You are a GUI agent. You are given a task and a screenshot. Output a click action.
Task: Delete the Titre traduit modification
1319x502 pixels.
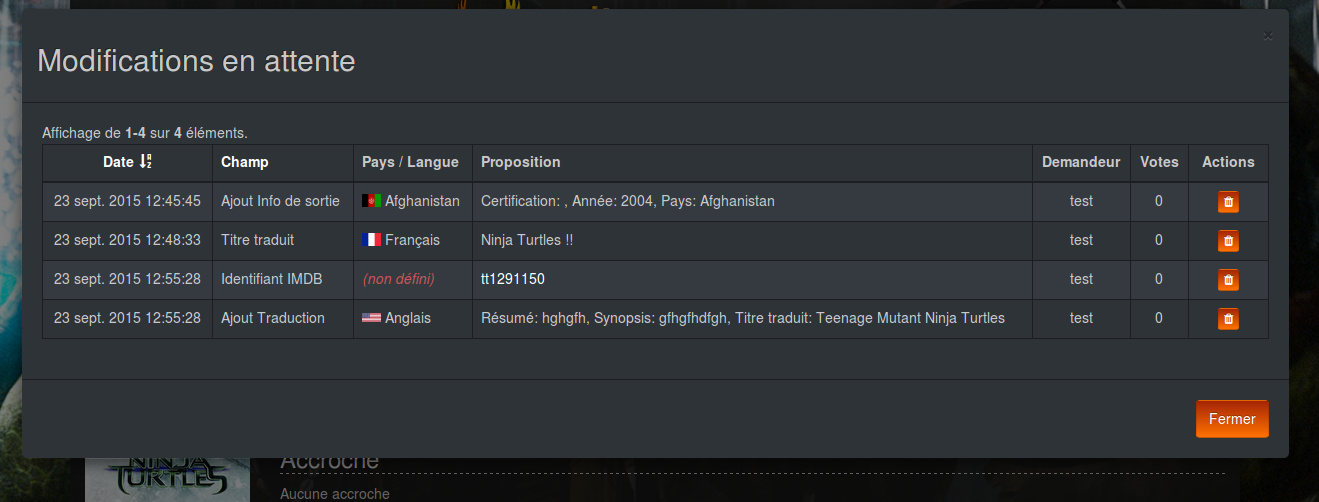(1228, 241)
